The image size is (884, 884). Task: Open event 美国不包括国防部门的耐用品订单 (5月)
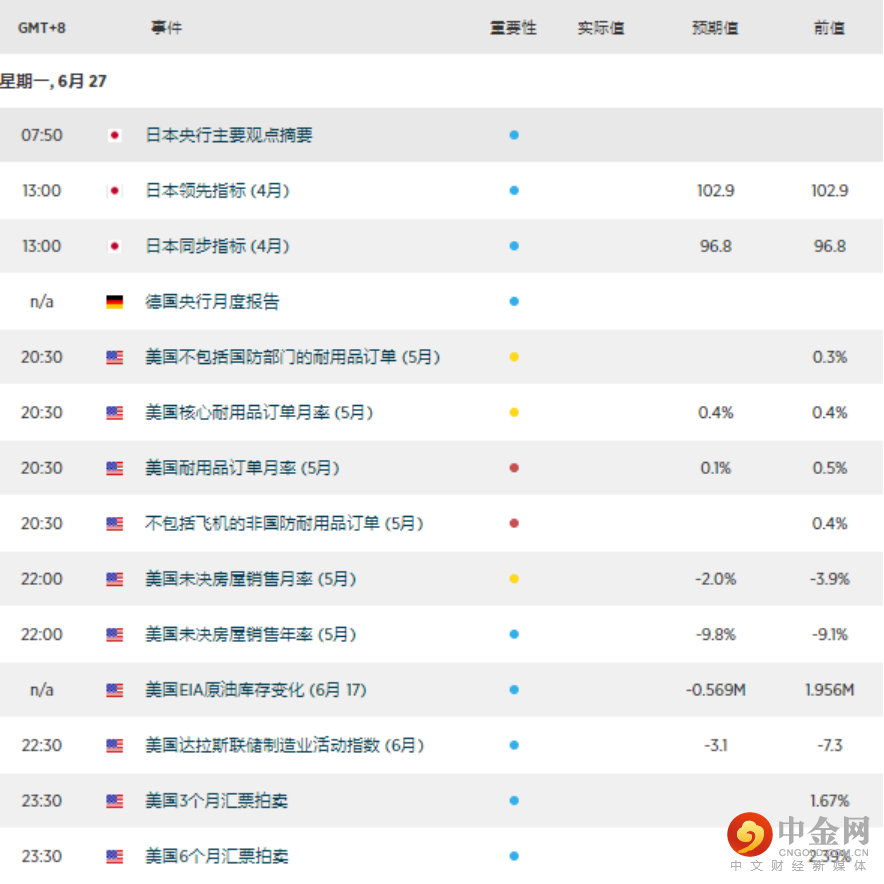click(x=293, y=357)
